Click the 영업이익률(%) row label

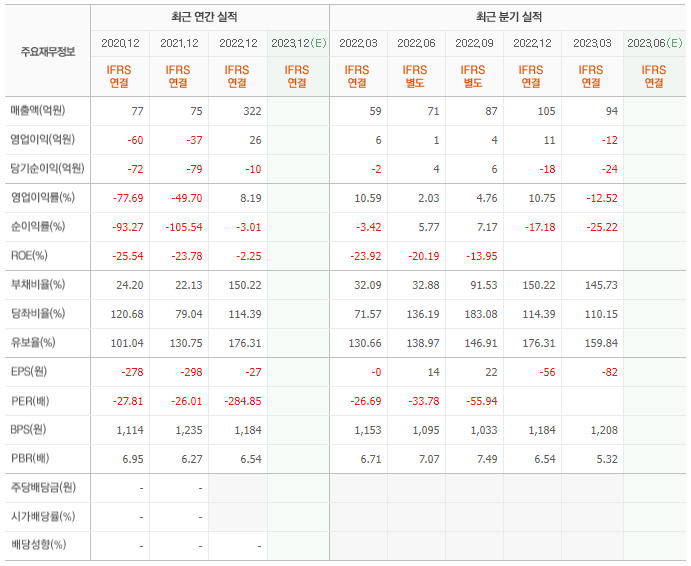(x=43, y=197)
